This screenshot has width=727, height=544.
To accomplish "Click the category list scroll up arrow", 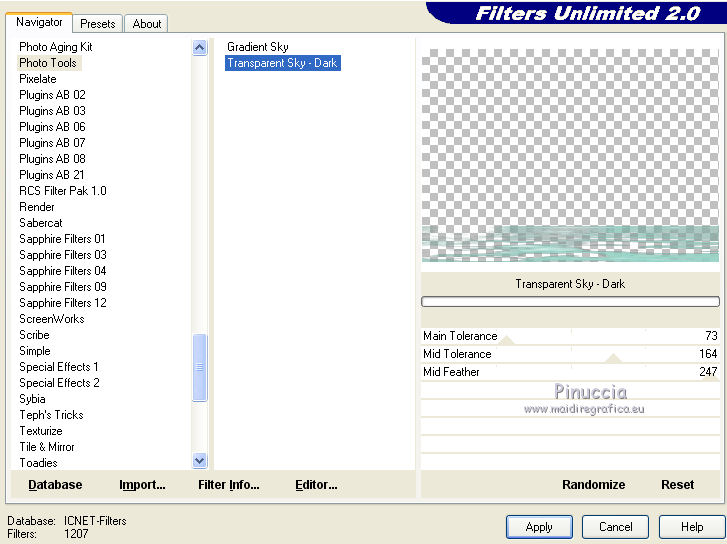I will [199, 47].
